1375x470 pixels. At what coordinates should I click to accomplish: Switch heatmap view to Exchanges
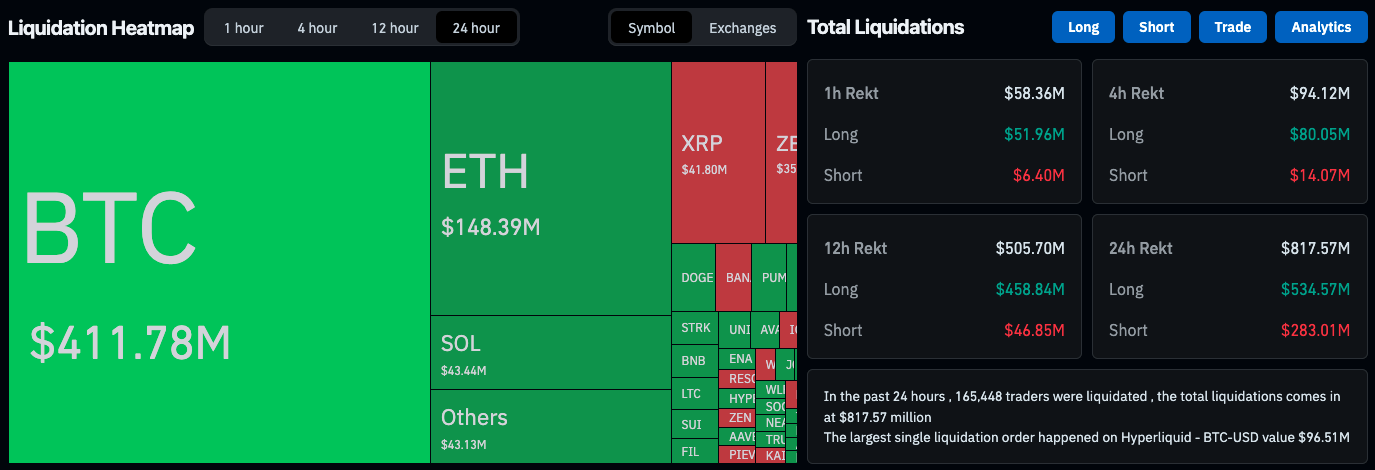coord(742,28)
